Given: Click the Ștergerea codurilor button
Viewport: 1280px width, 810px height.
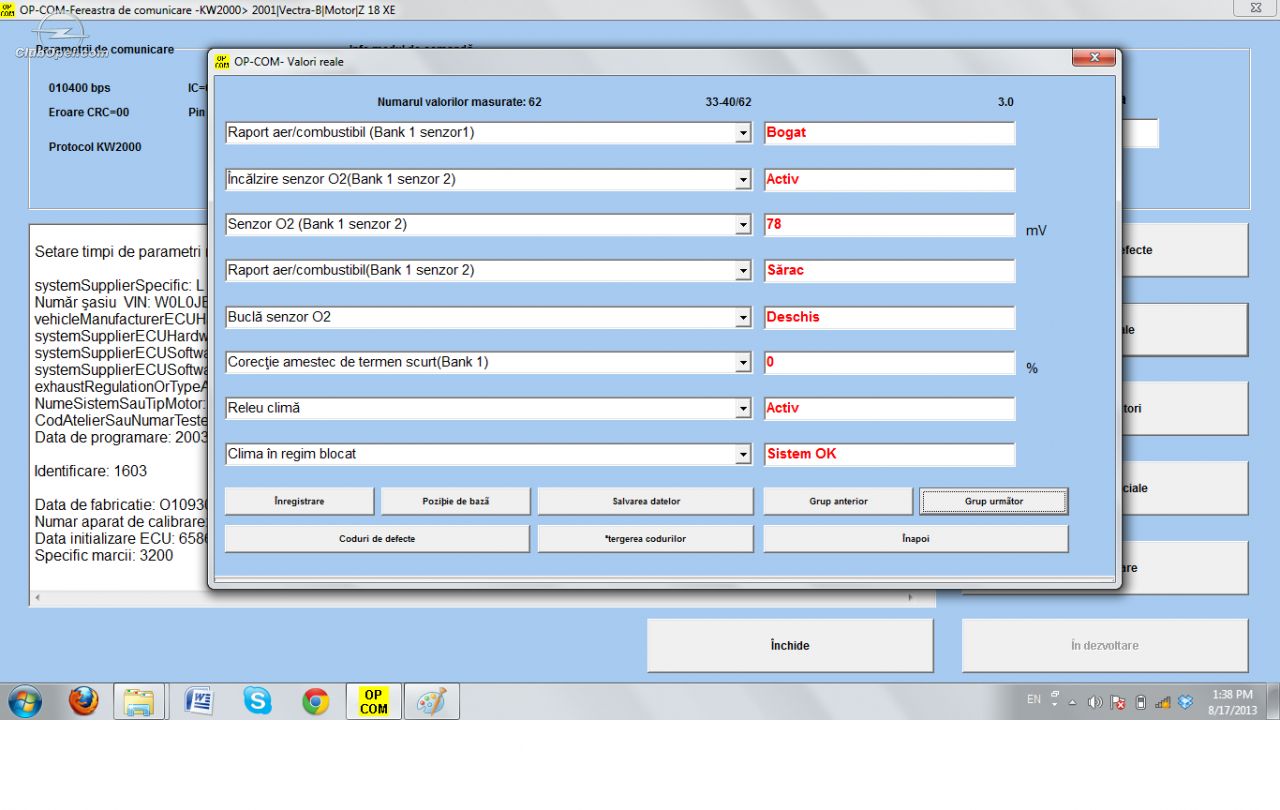Looking at the screenshot, I should [x=646, y=539].
